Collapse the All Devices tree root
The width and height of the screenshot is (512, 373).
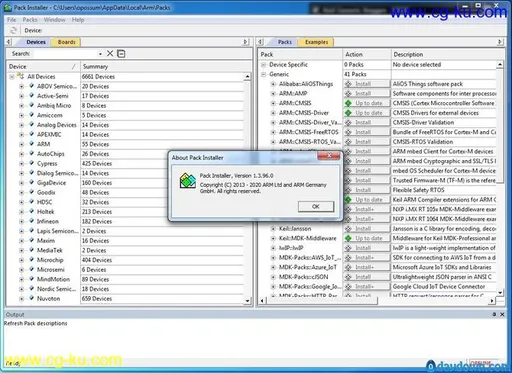[x=12, y=77]
